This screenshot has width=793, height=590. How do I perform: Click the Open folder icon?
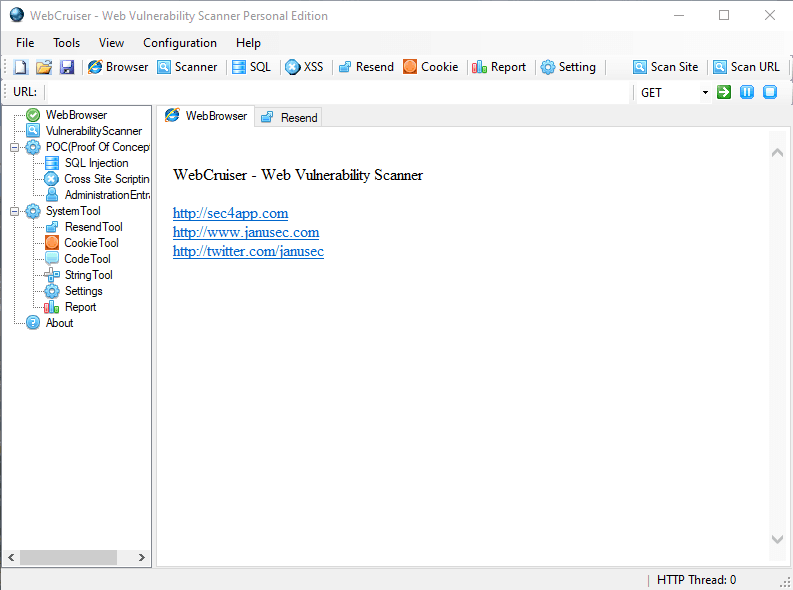point(44,67)
